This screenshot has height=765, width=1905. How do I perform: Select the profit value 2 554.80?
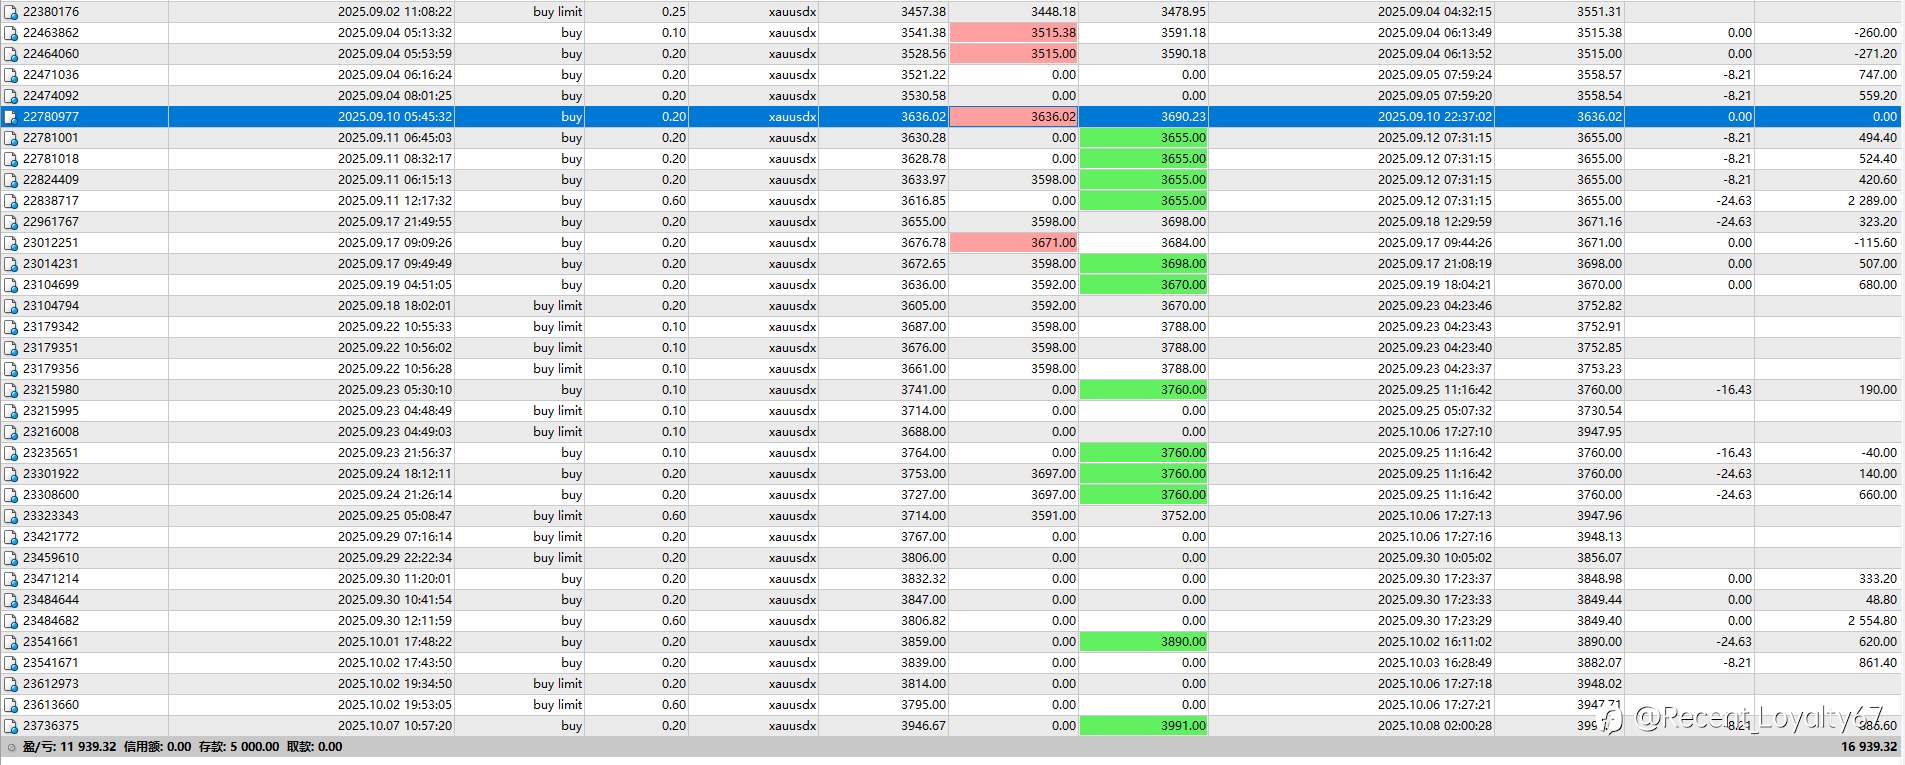pos(1872,621)
